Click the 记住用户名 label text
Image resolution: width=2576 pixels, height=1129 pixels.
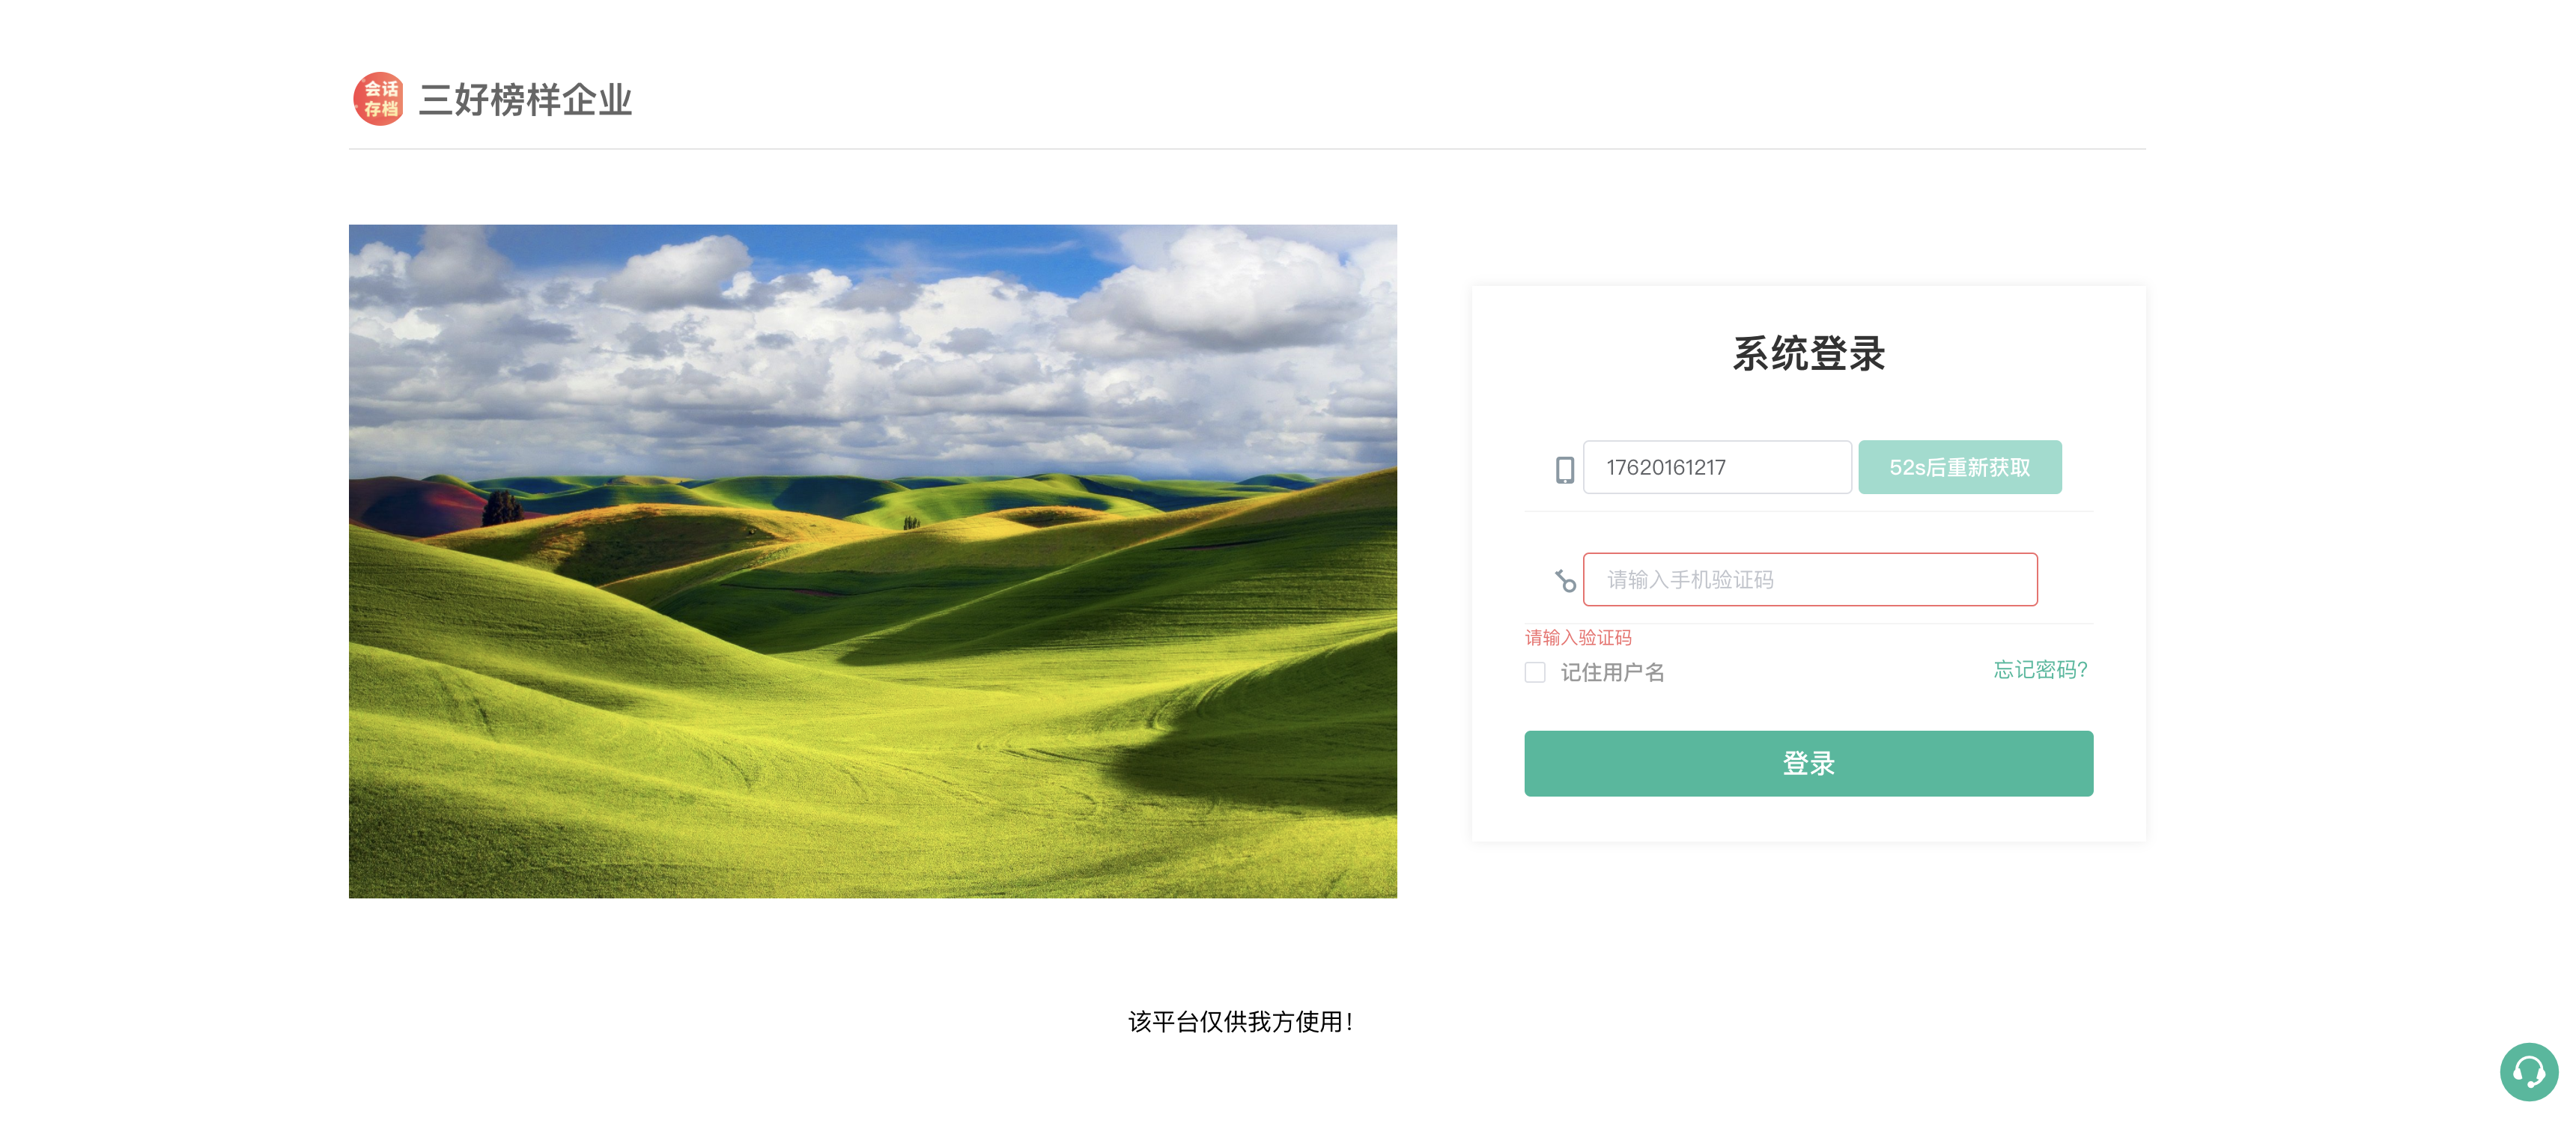click(x=1612, y=672)
